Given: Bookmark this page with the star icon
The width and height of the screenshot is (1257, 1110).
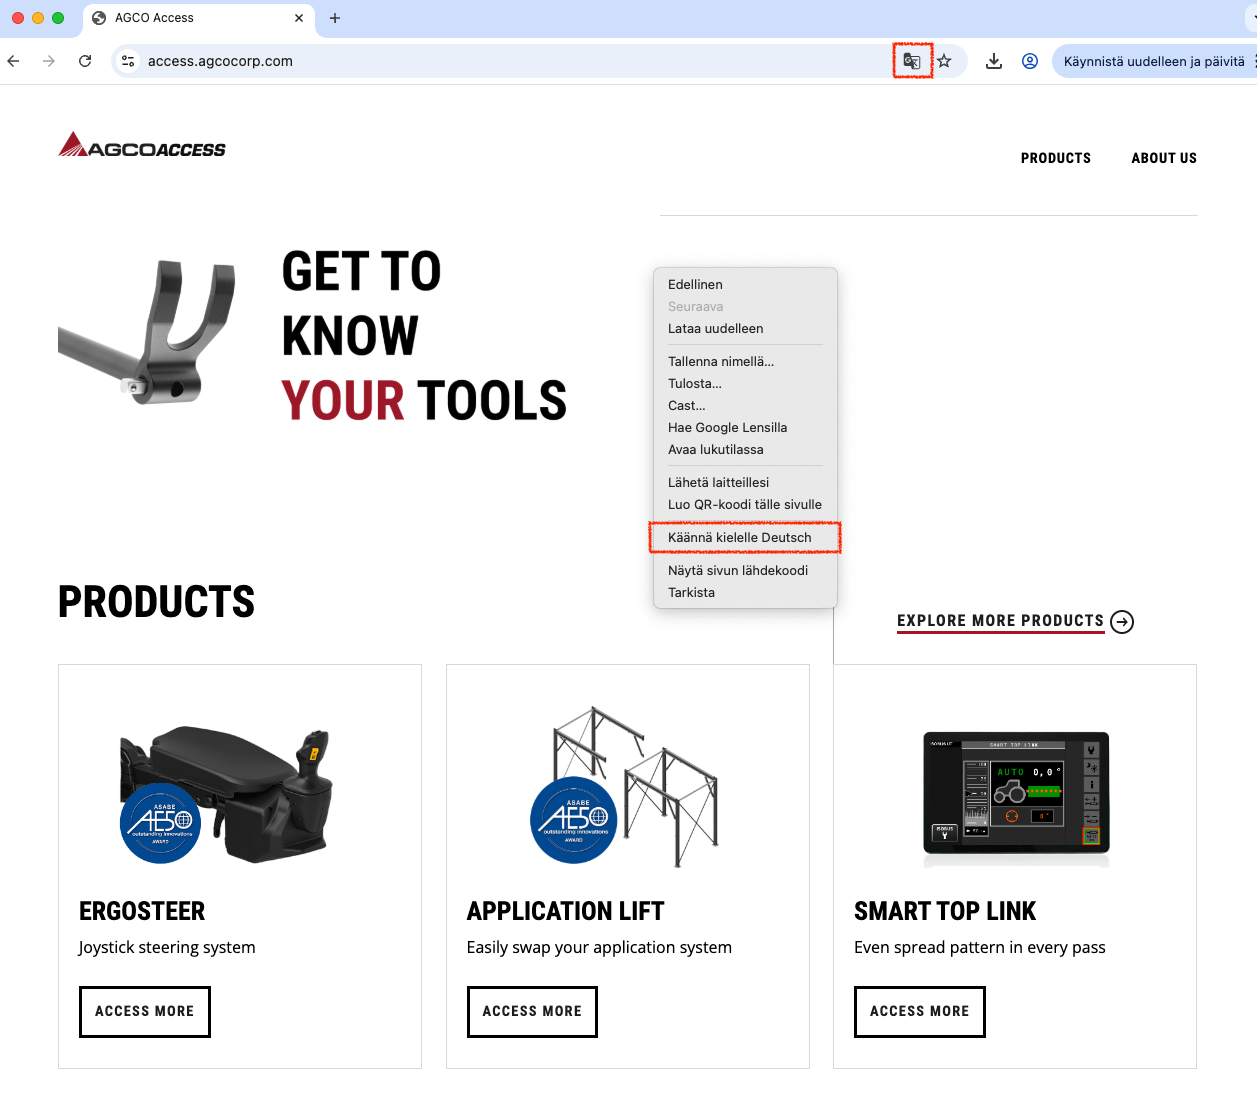Looking at the screenshot, I should tap(944, 61).
